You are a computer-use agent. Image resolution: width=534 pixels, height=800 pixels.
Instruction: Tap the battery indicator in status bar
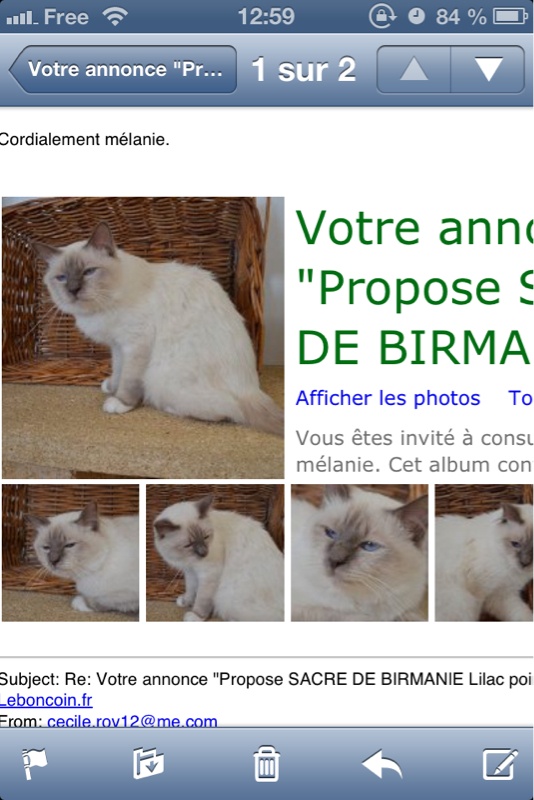510,17
